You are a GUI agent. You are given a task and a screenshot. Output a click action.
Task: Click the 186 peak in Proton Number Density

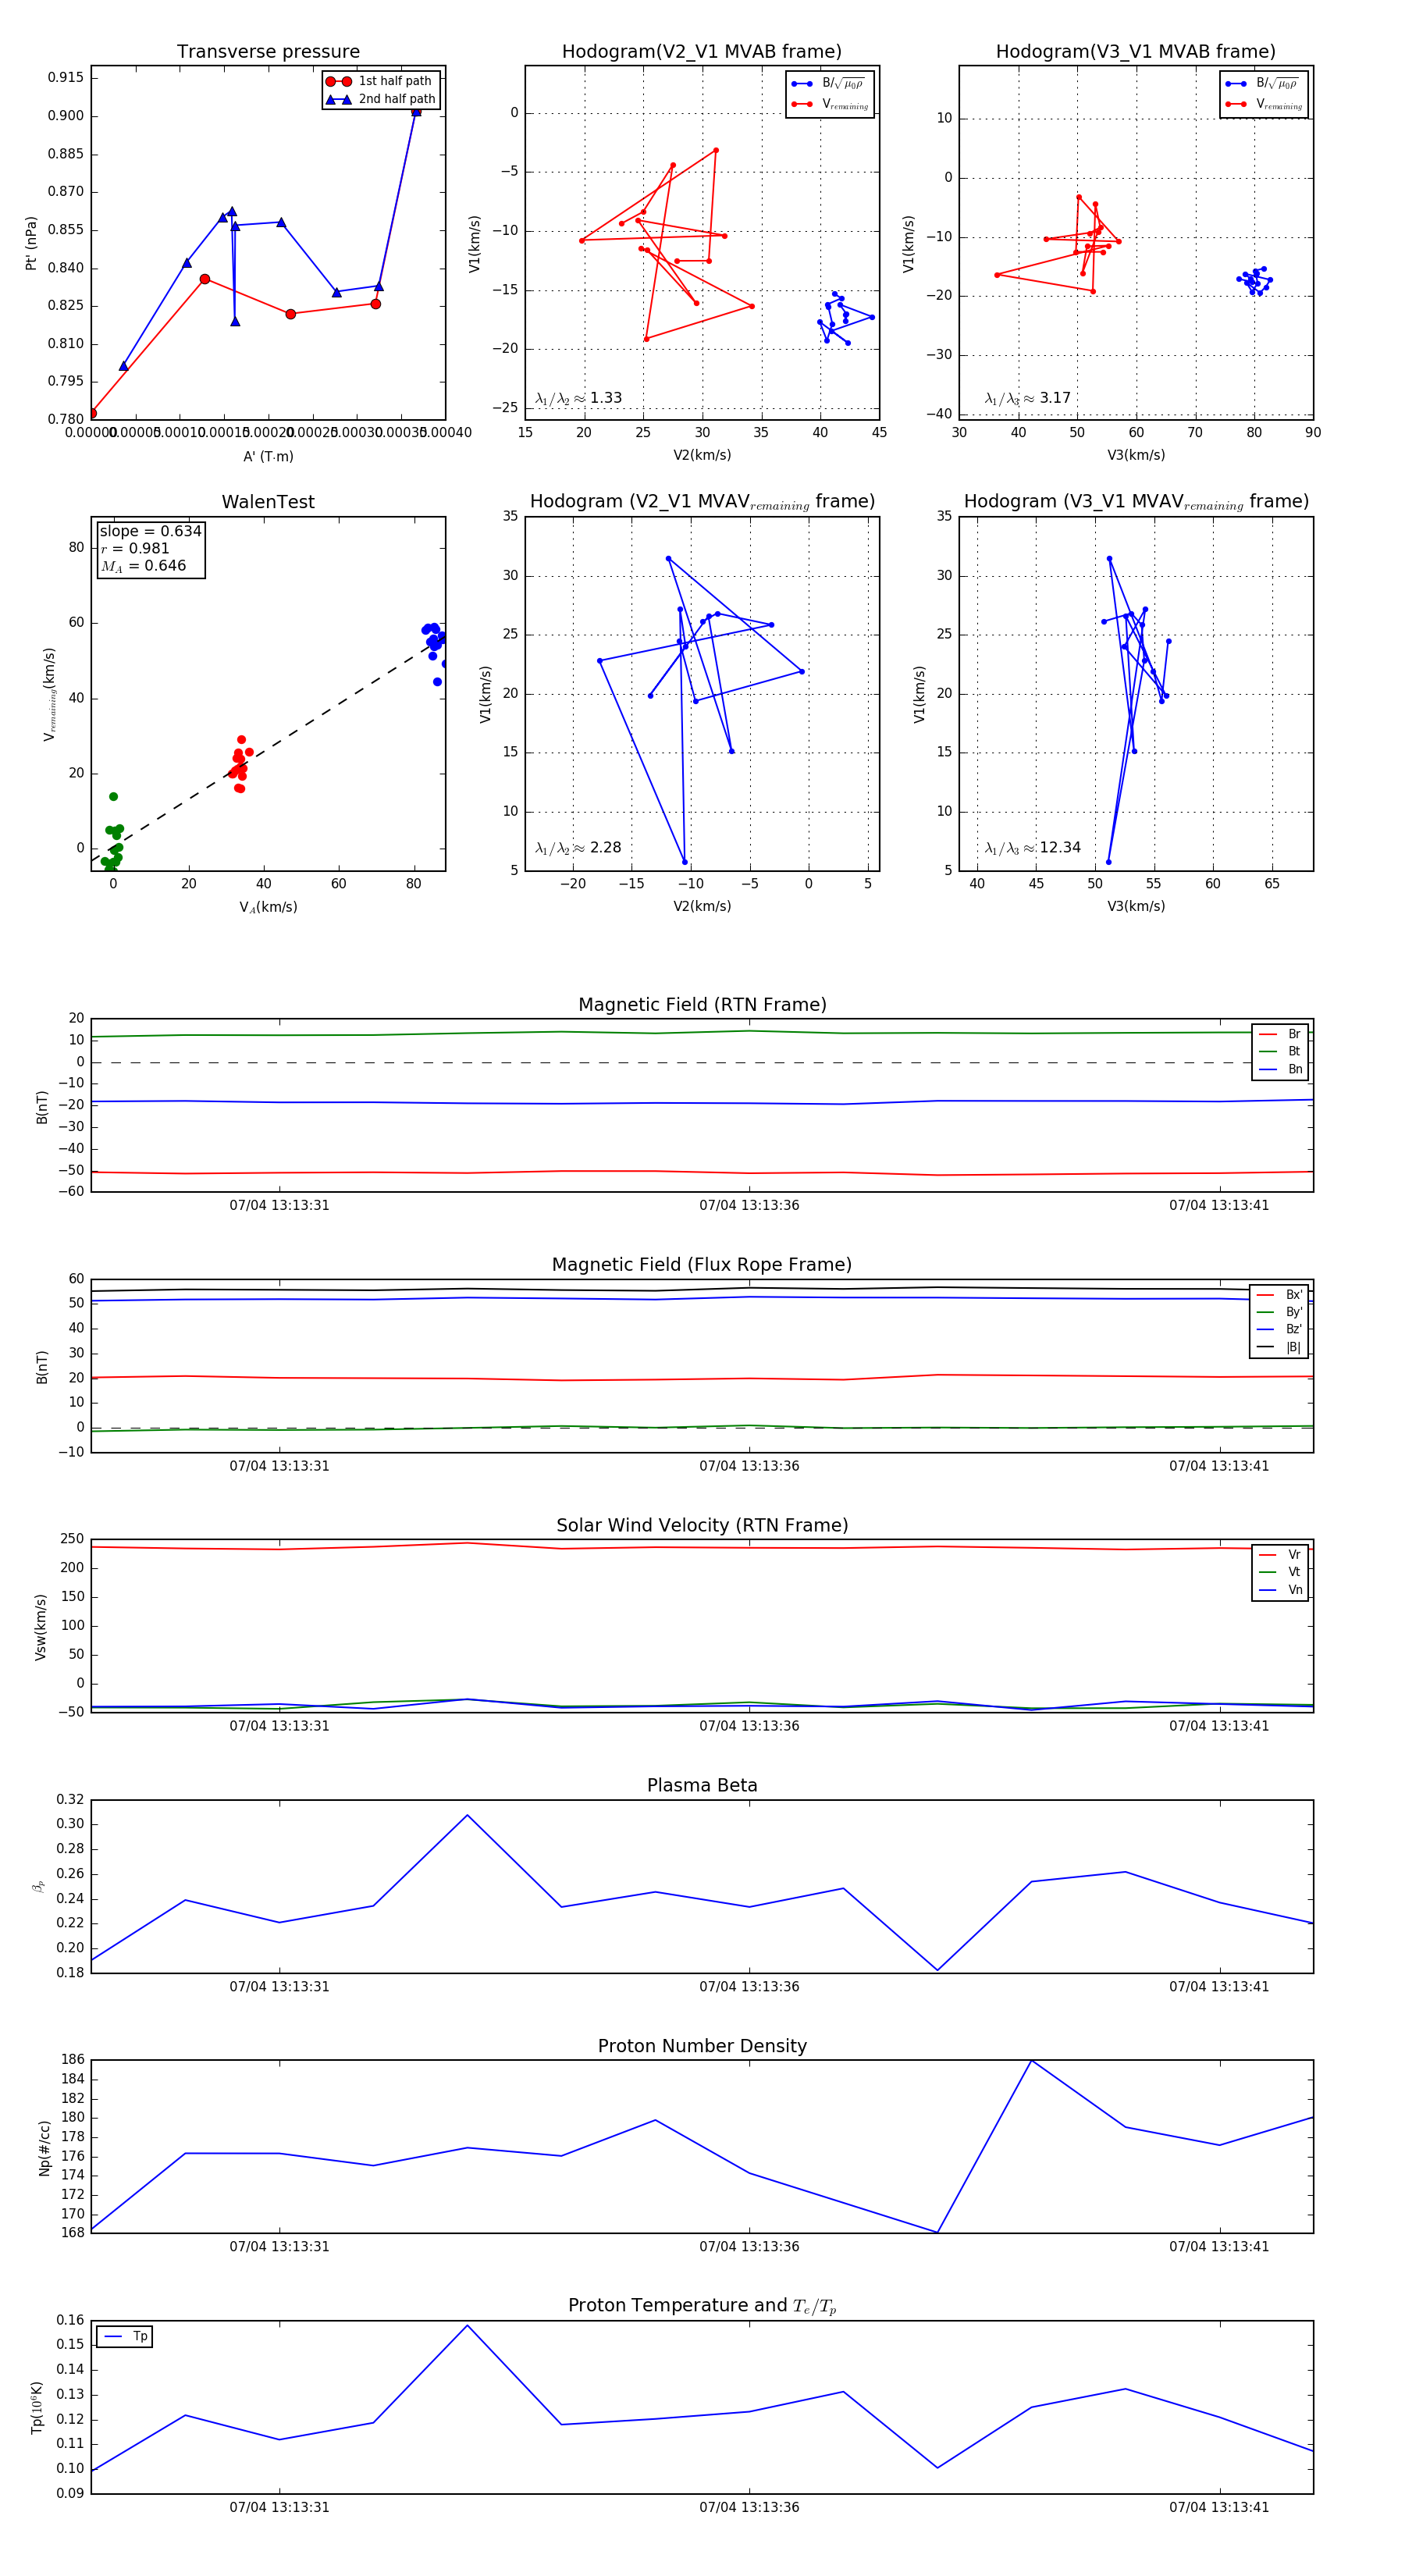[1031, 2060]
